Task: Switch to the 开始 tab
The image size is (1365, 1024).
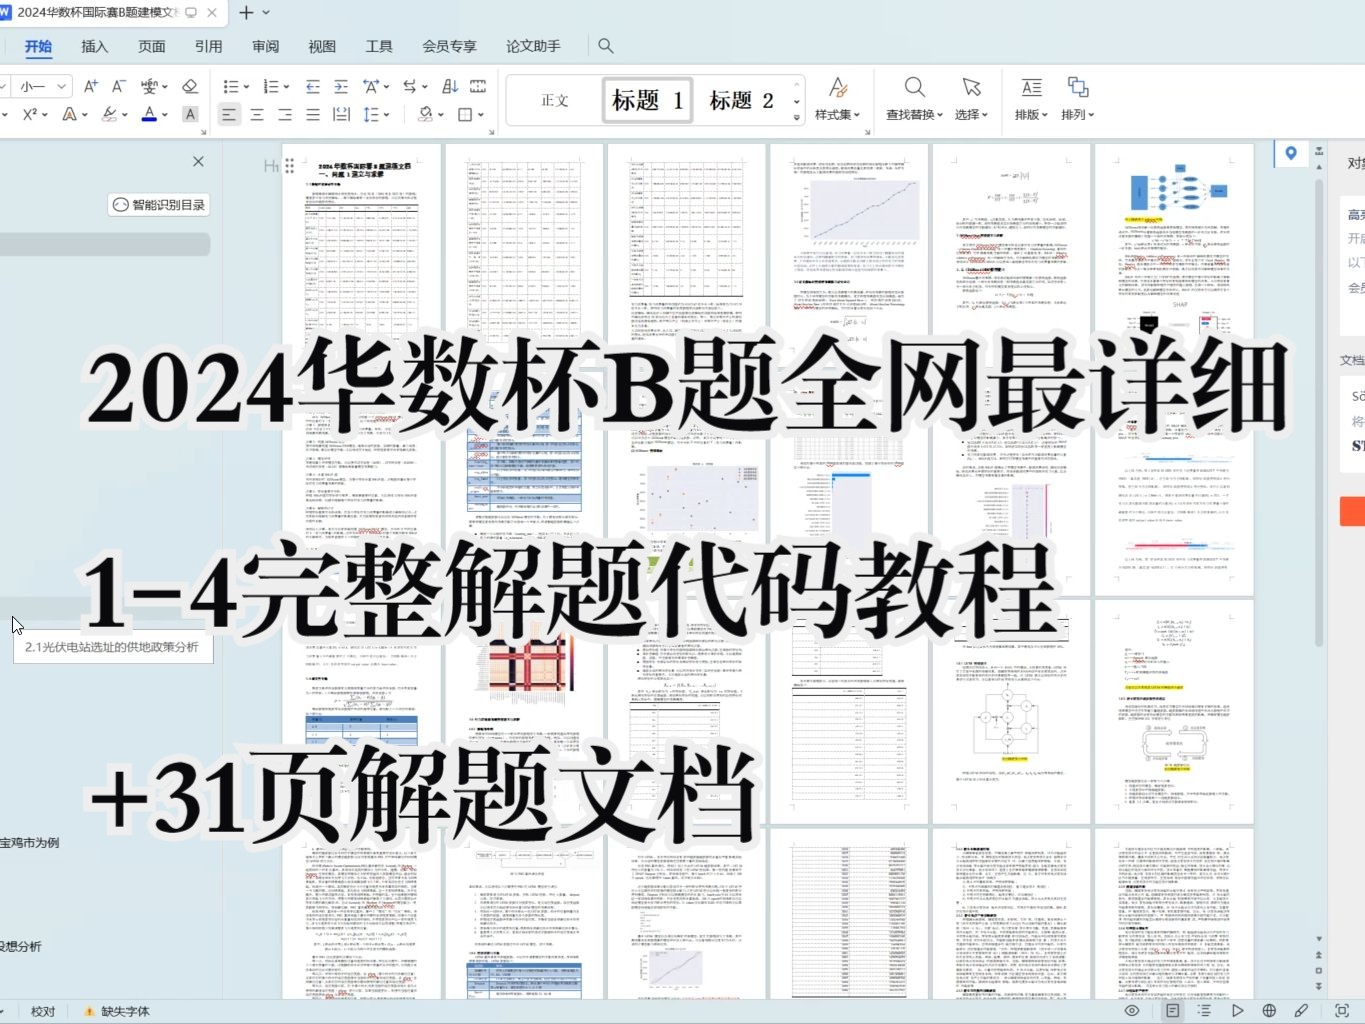Action: click(x=38, y=46)
